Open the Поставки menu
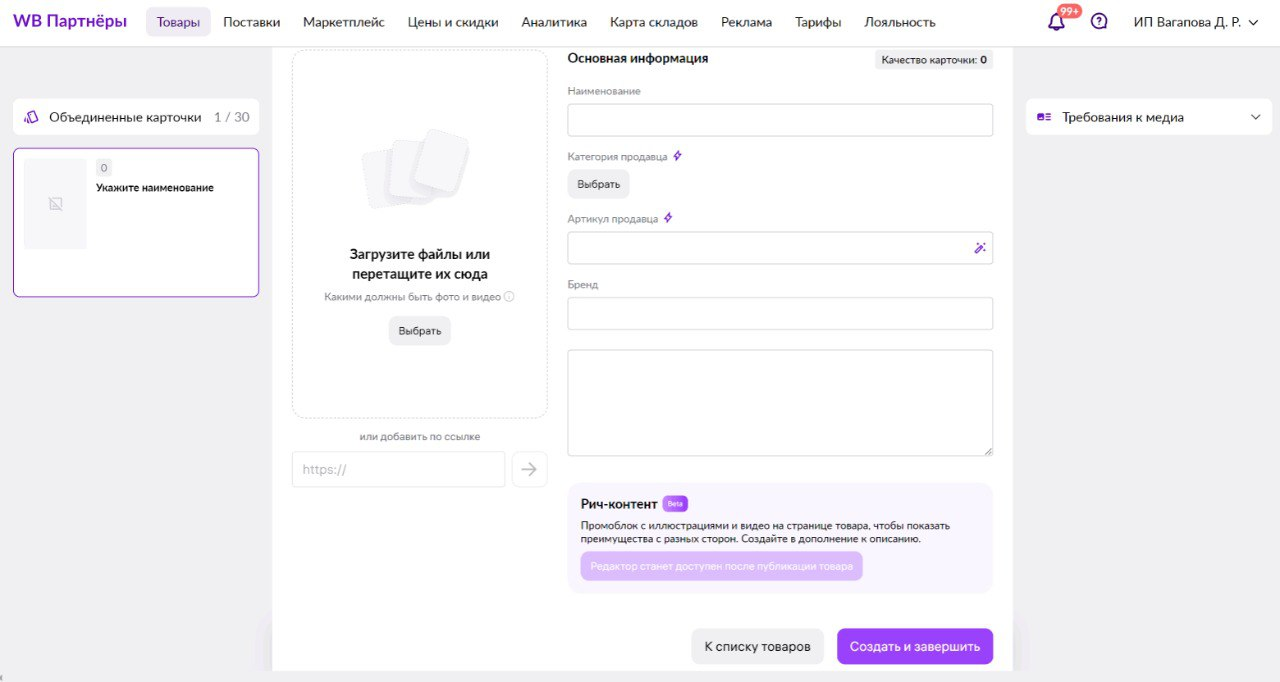This screenshot has width=1280, height=682. pyautogui.click(x=251, y=22)
